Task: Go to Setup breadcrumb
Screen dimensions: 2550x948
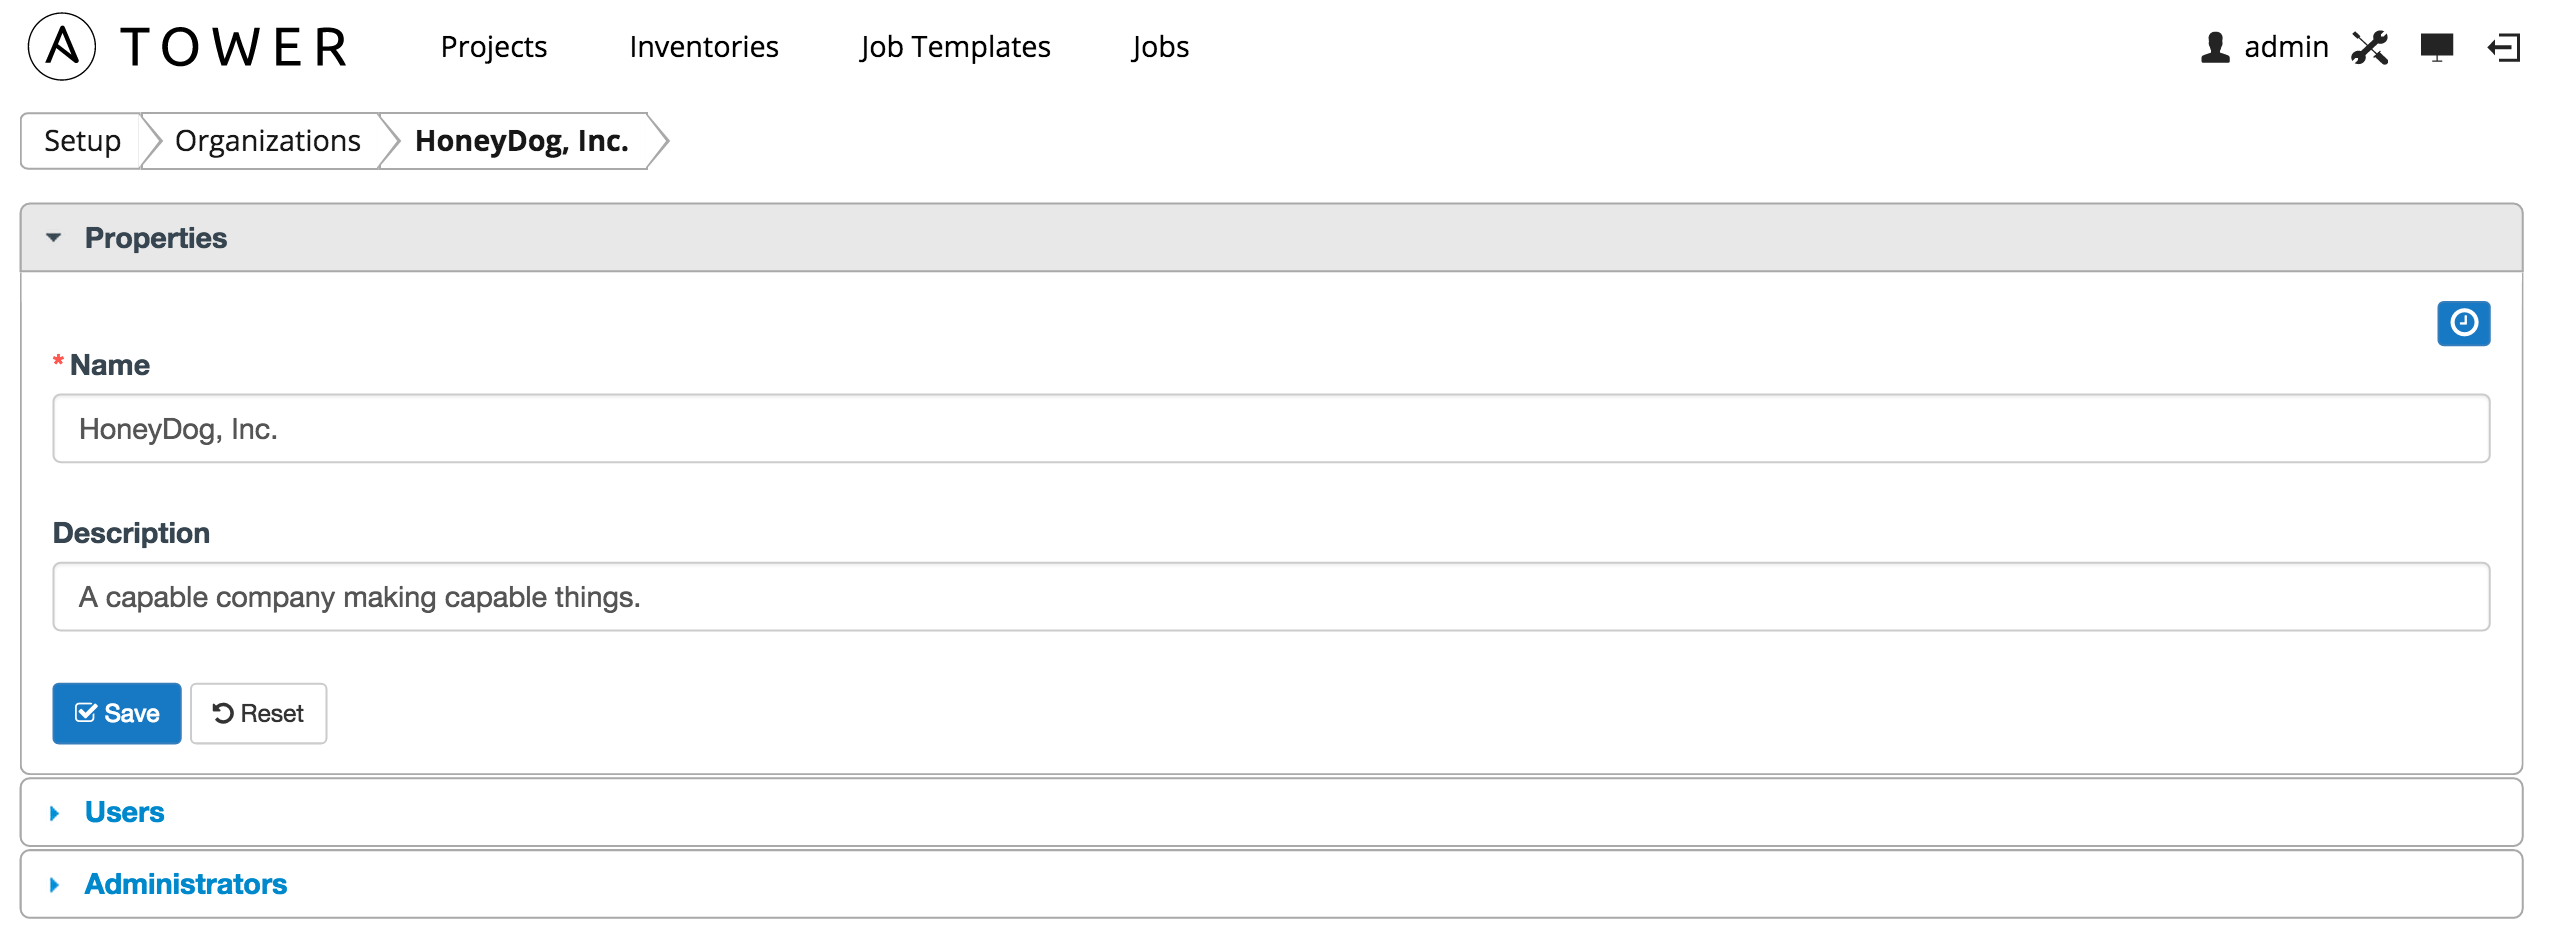Action: pyautogui.click(x=82, y=141)
